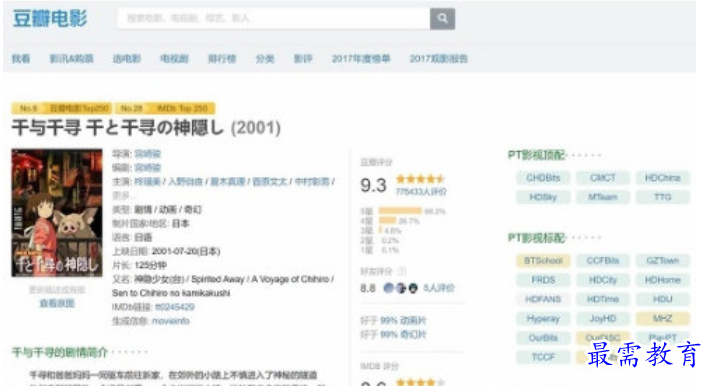This screenshot has width=709, height=386.
Task: Open the 影讯&购票 nav item
Action: (x=71, y=59)
